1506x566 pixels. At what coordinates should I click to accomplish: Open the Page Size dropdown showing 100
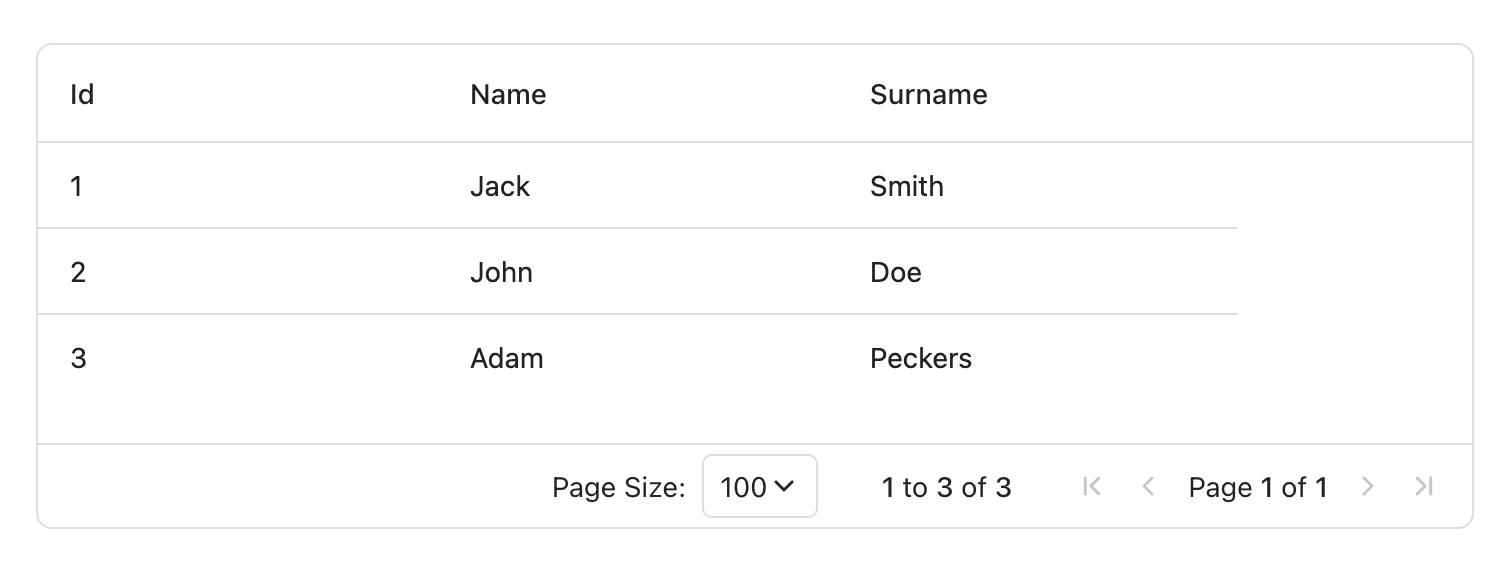pos(760,487)
